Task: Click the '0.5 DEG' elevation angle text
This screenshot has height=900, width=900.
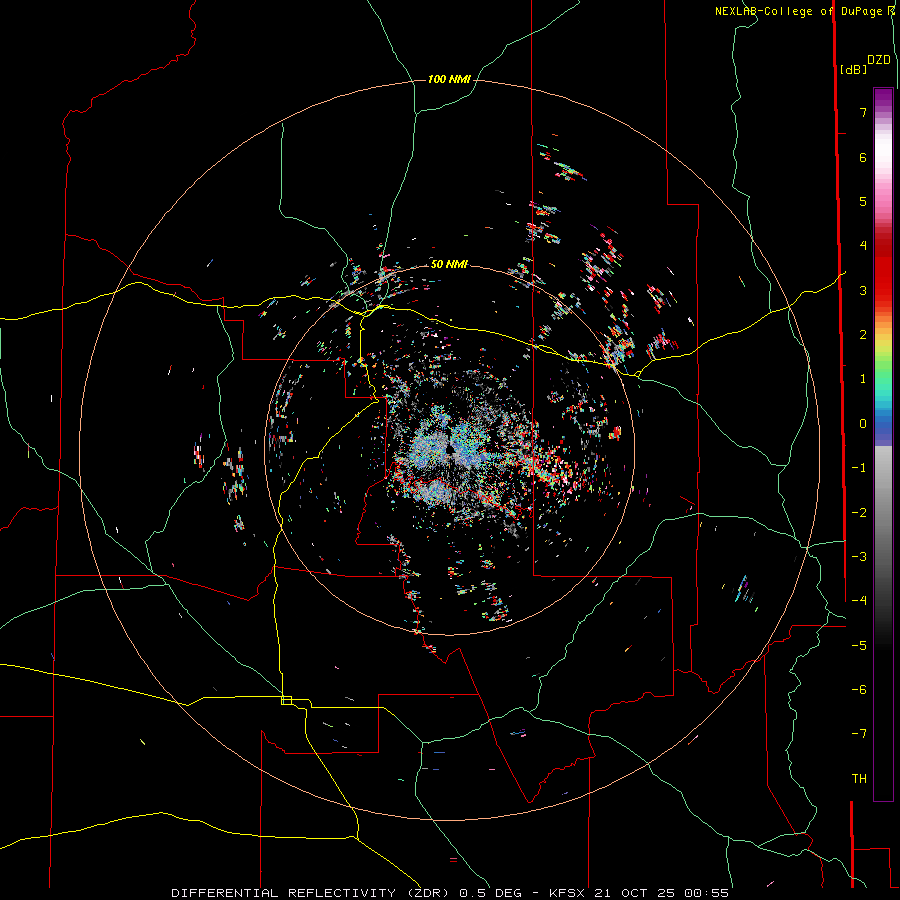Action: 488,893
